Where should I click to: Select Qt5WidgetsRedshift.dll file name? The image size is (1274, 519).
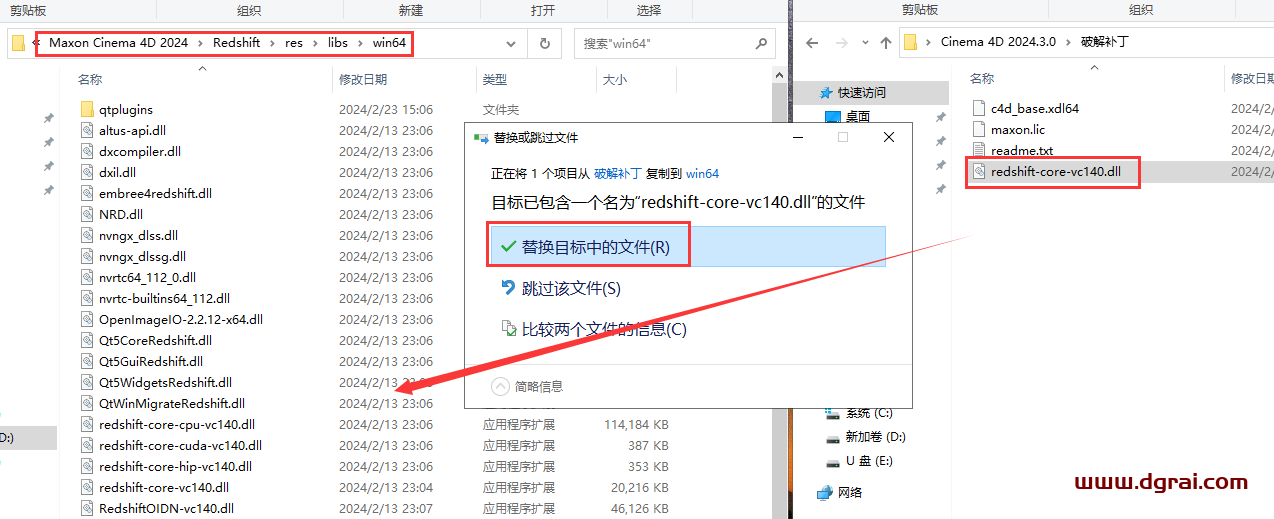(x=165, y=382)
